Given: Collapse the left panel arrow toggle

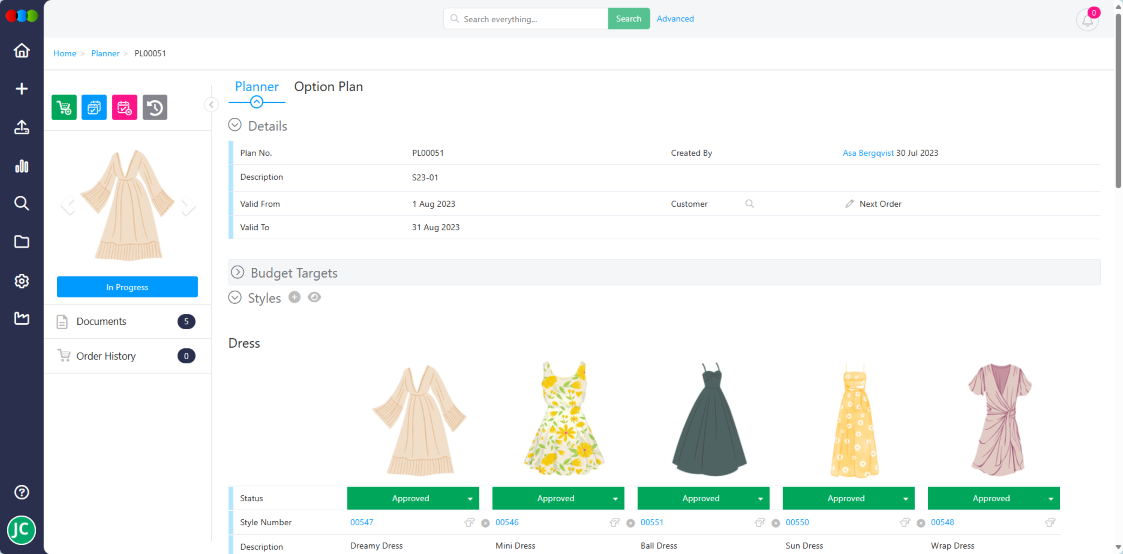Looking at the screenshot, I should click(x=211, y=104).
